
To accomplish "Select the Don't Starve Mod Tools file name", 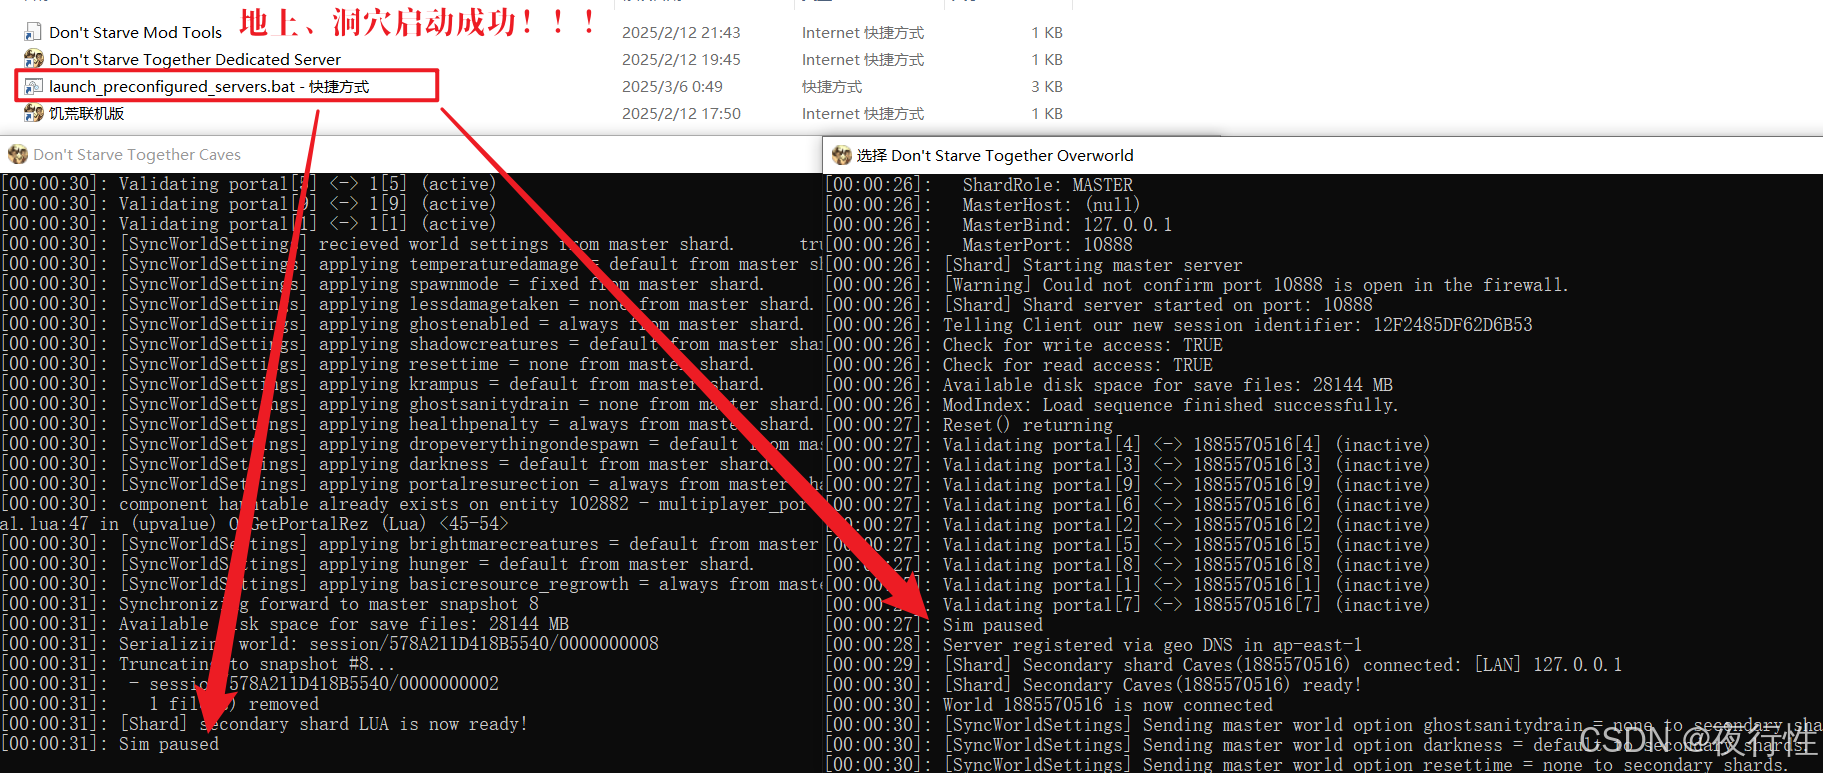I will click(135, 32).
